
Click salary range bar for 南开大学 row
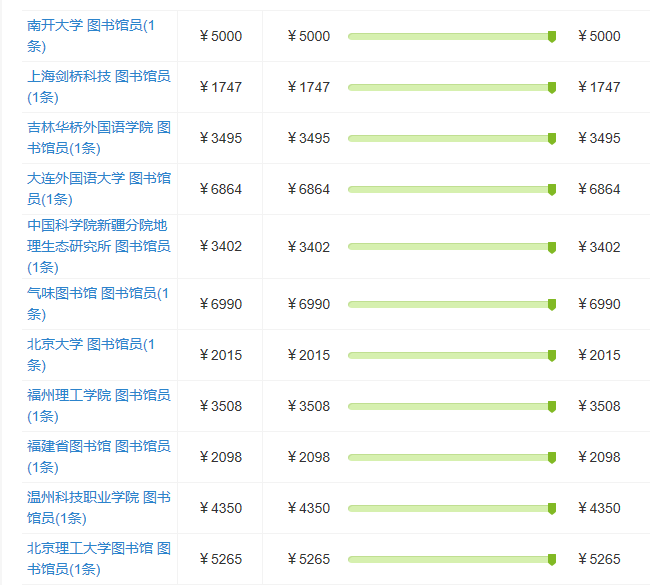[451, 36]
